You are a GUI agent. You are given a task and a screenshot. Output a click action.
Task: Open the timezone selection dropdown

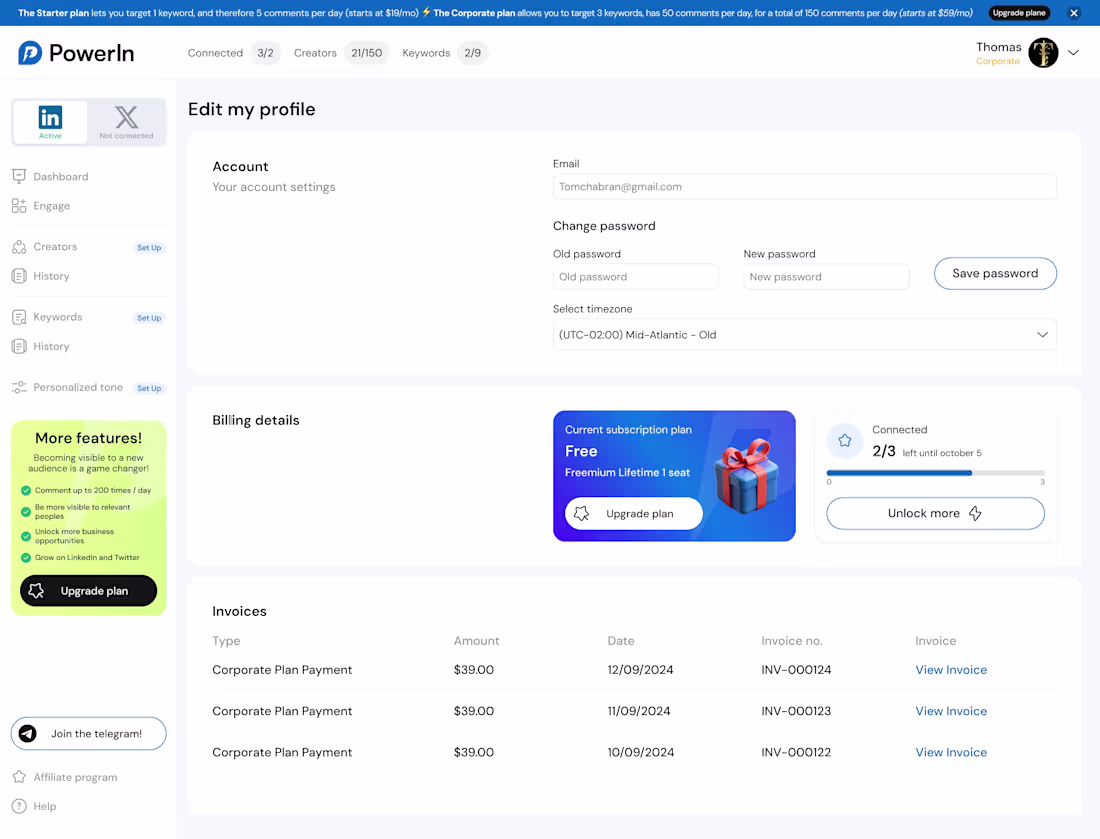804,334
